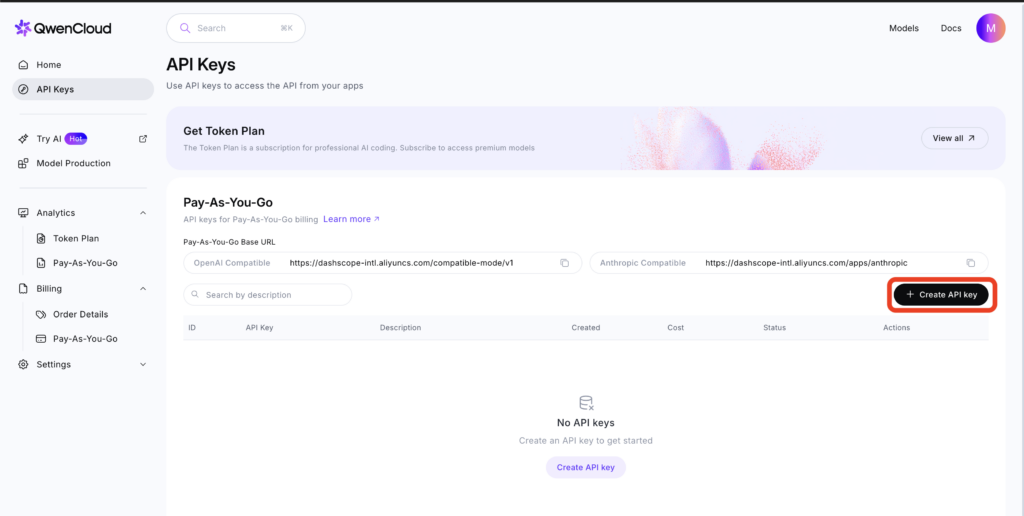
Task: Click the Analytics section label
Action: click(x=56, y=213)
